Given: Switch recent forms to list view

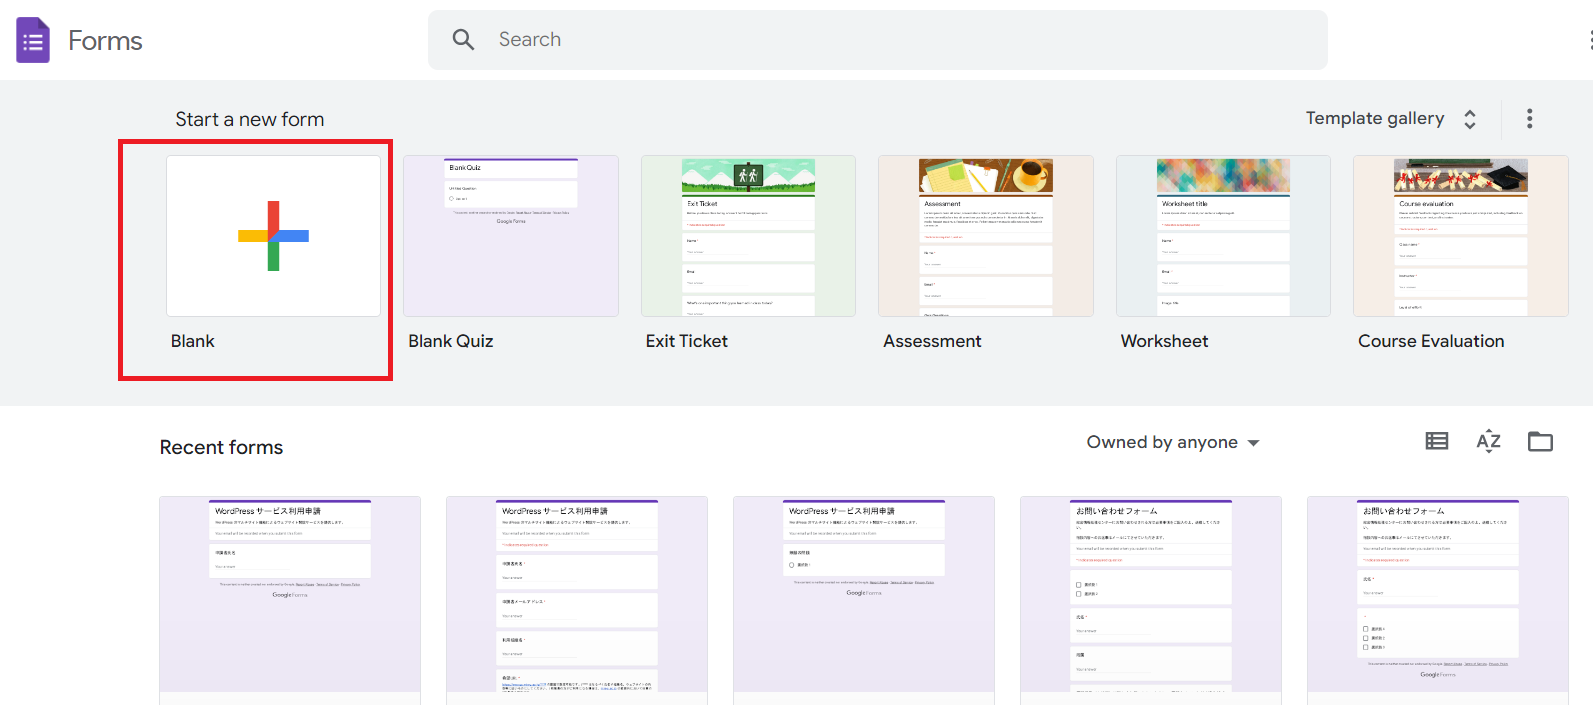Looking at the screenshot, I should (1437, 441).
